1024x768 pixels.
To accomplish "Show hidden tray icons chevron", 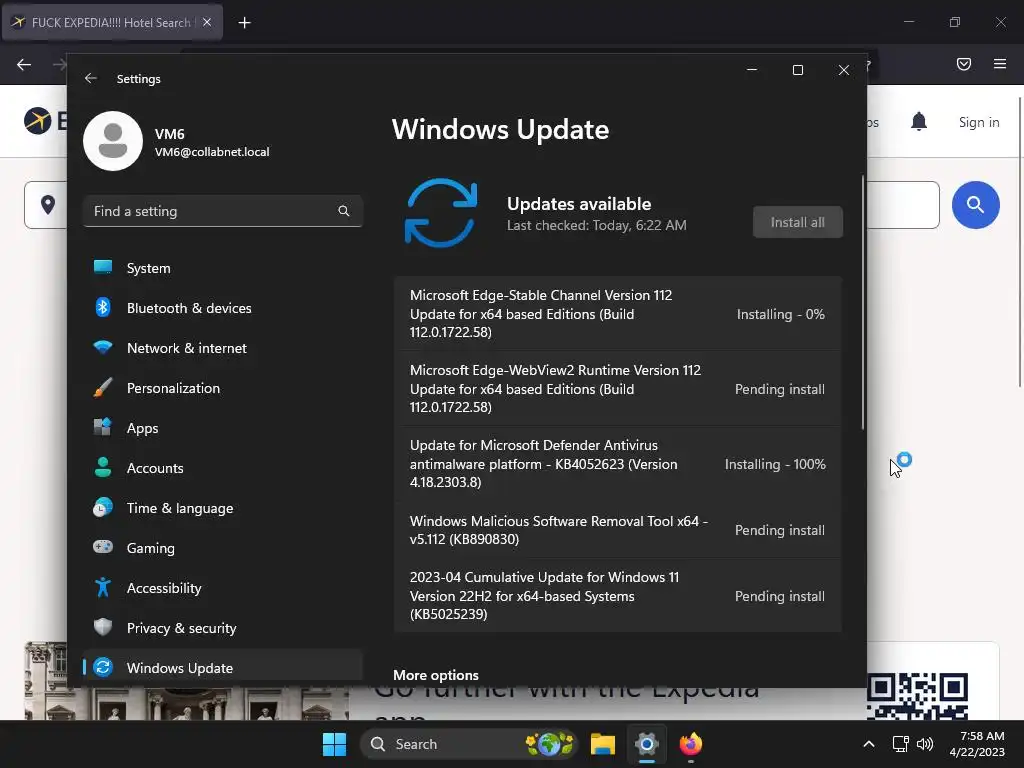I will tap(869, 744).
